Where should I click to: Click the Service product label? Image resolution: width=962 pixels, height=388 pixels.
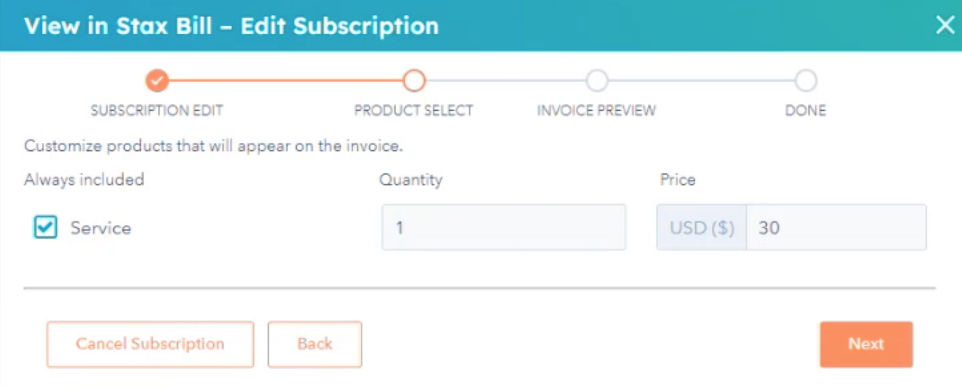tap(101, 228)
